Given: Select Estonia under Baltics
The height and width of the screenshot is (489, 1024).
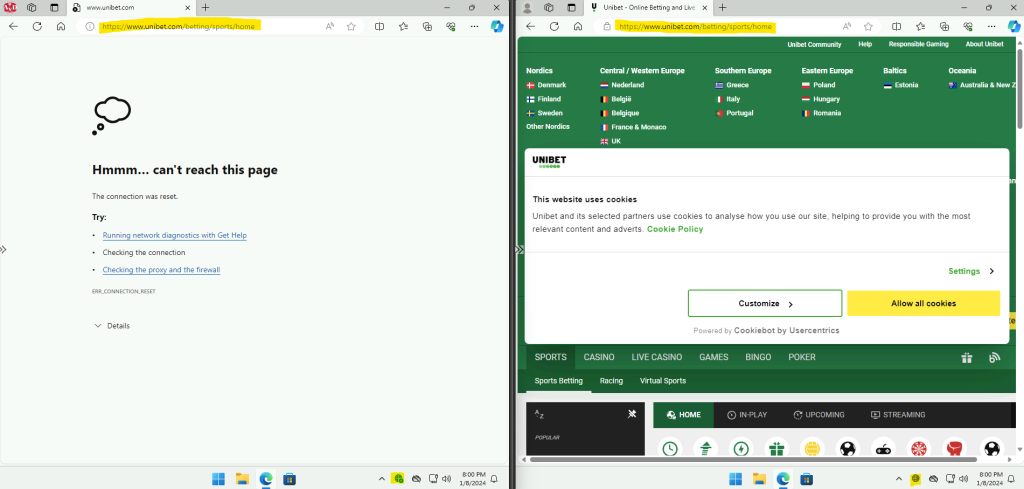Looking at the screenshot, I should pyautogui.click(x=901, y=85).
